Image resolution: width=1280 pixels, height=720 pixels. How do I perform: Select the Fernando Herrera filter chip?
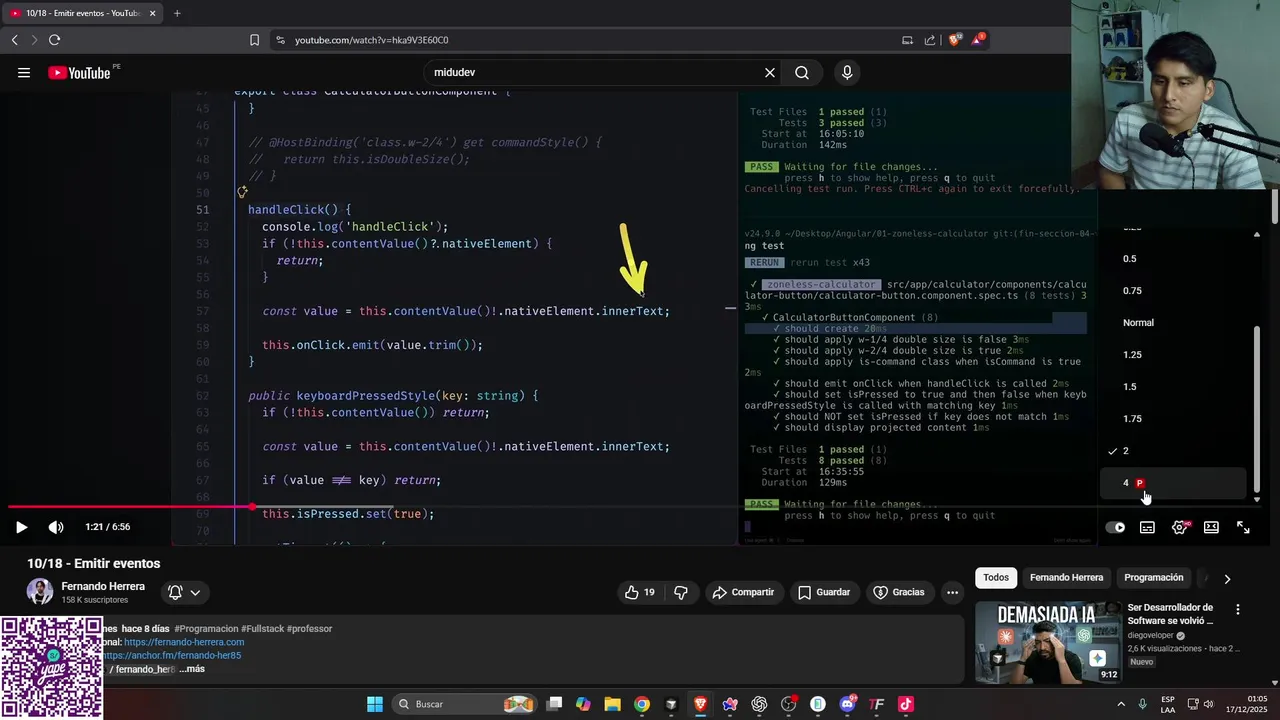(1066, 578)
